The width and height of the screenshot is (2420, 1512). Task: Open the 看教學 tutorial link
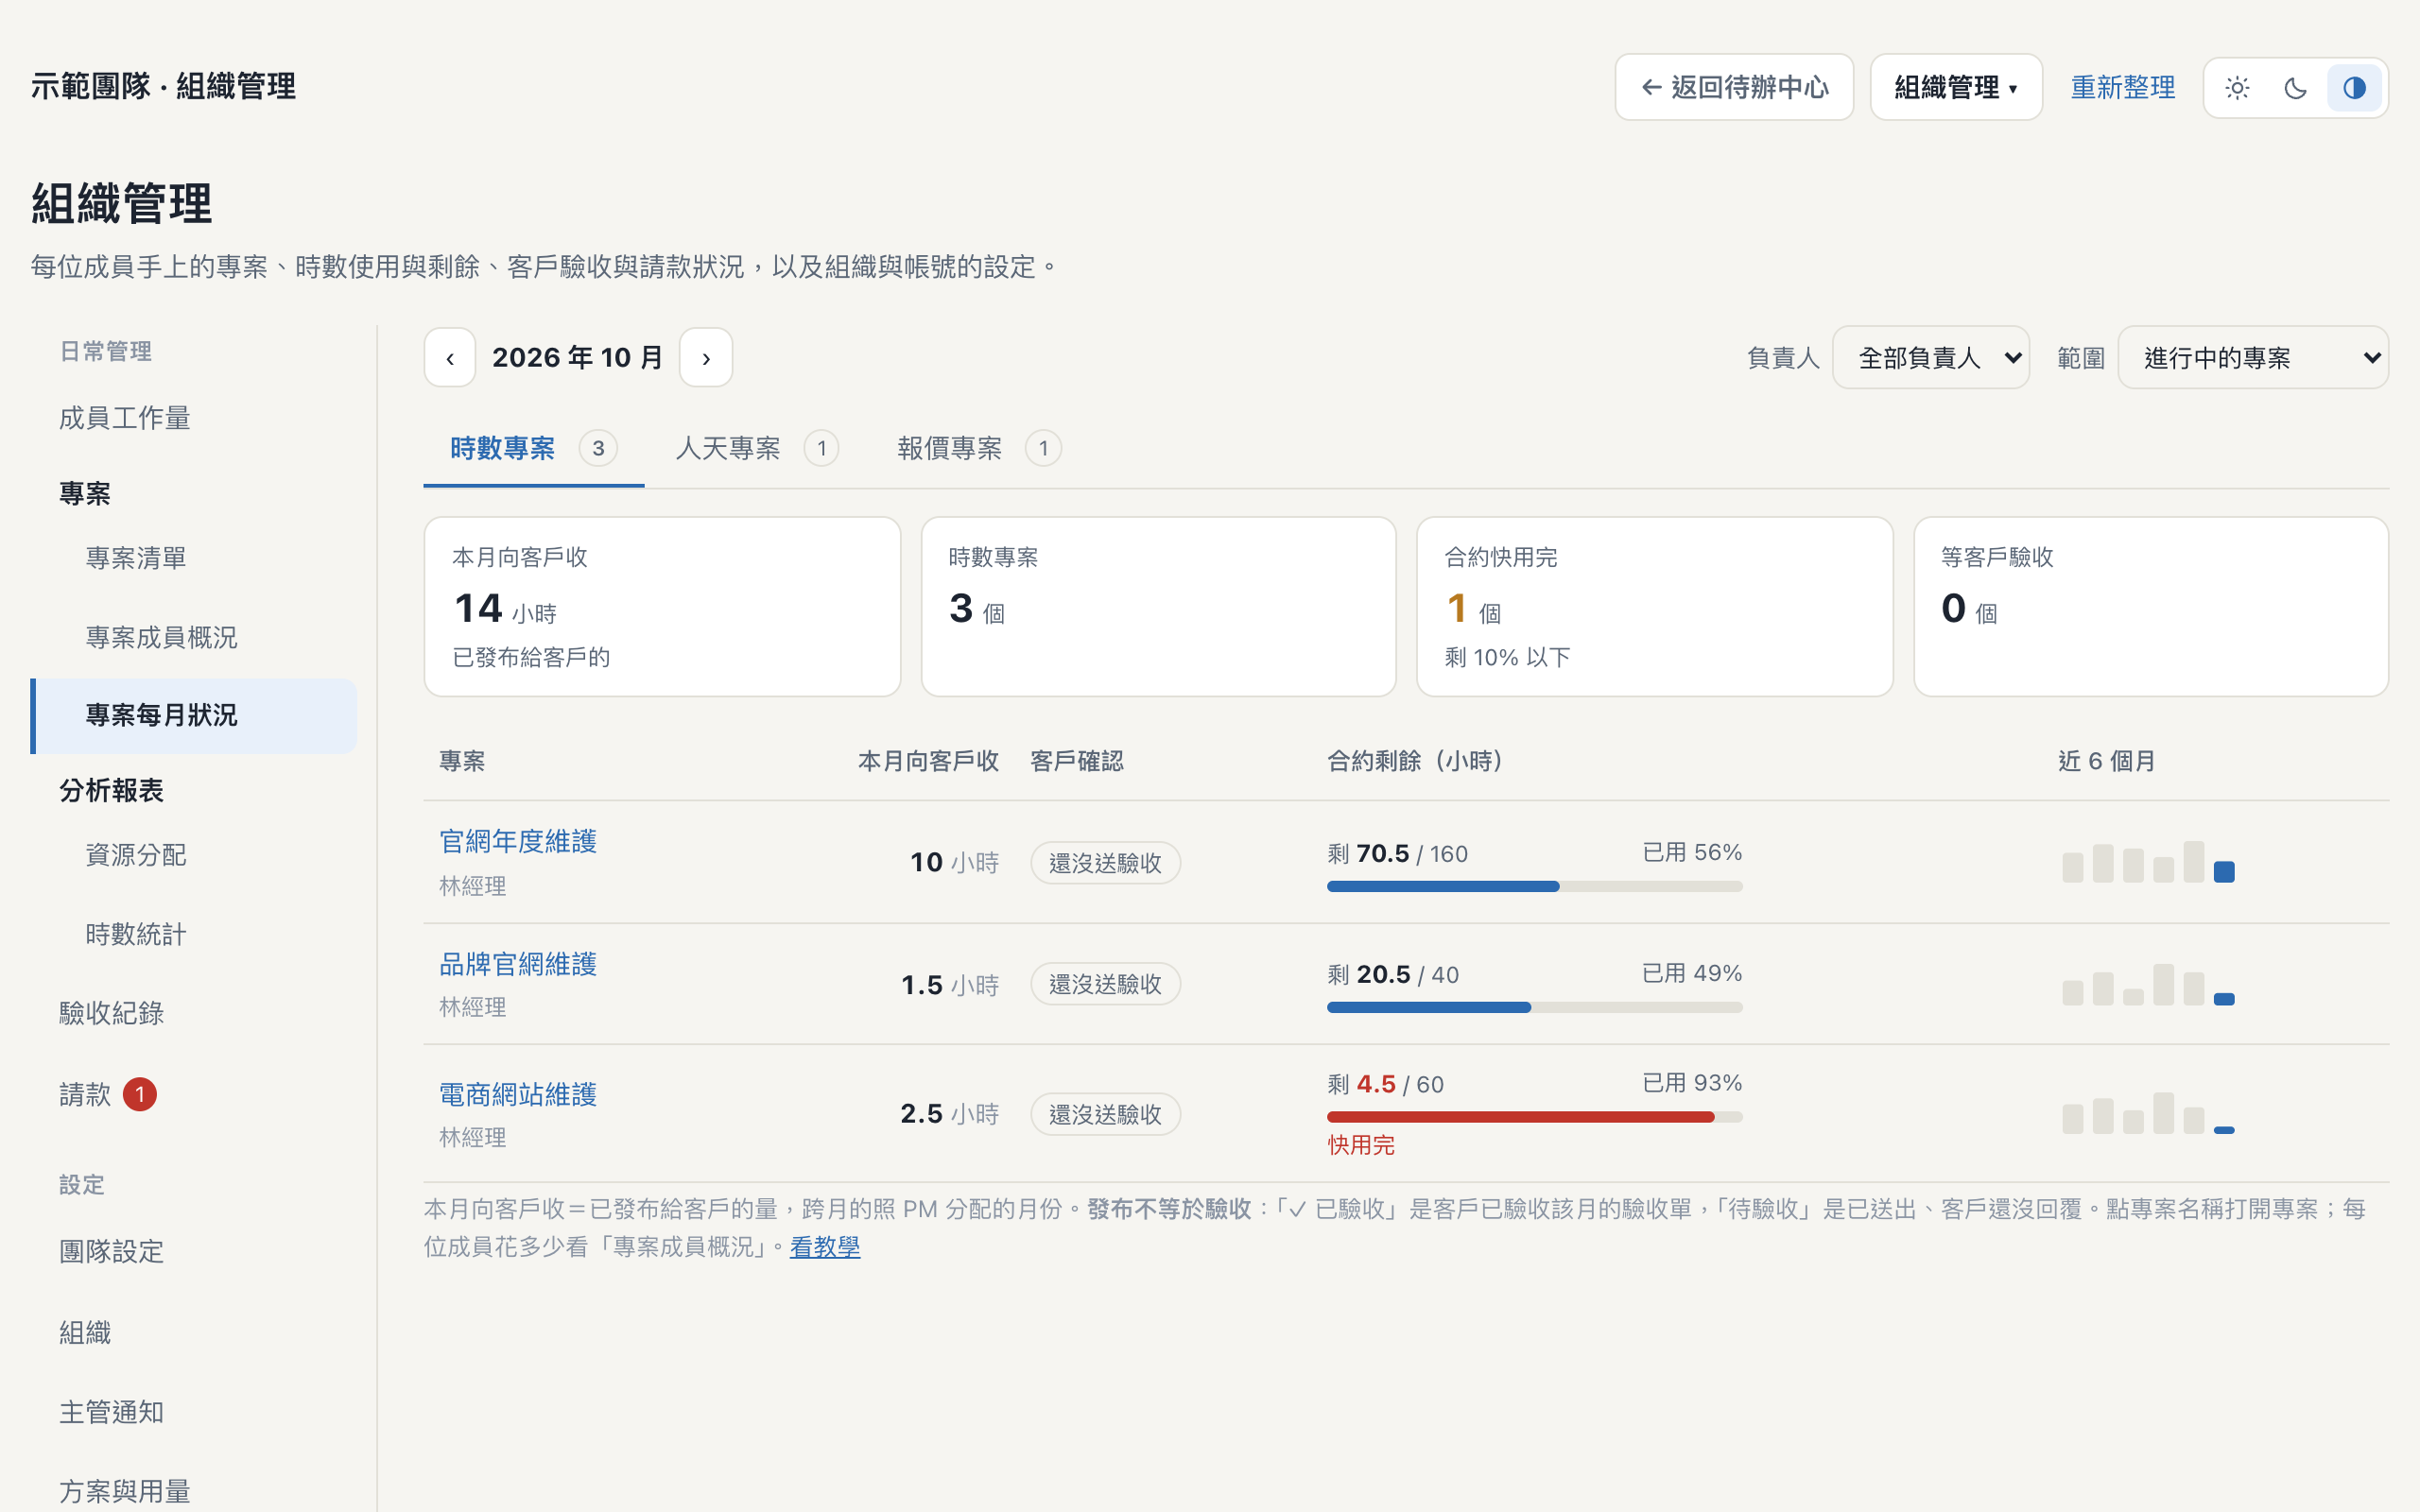[x=824, y=1247]
